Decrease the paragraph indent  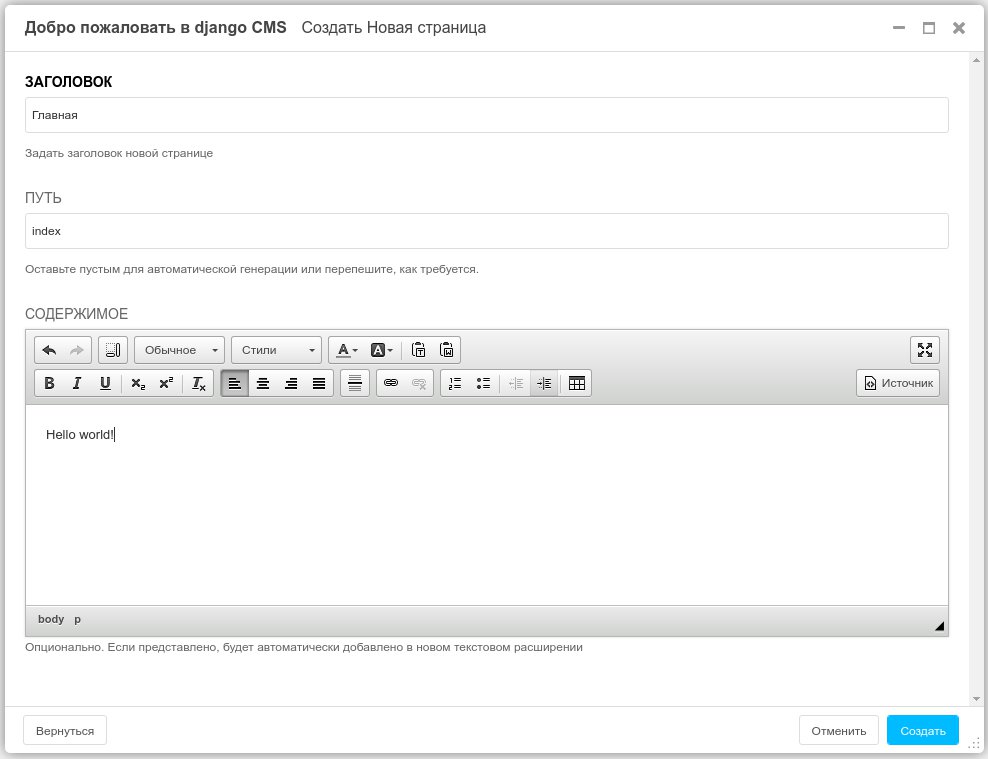coord(516,383)
